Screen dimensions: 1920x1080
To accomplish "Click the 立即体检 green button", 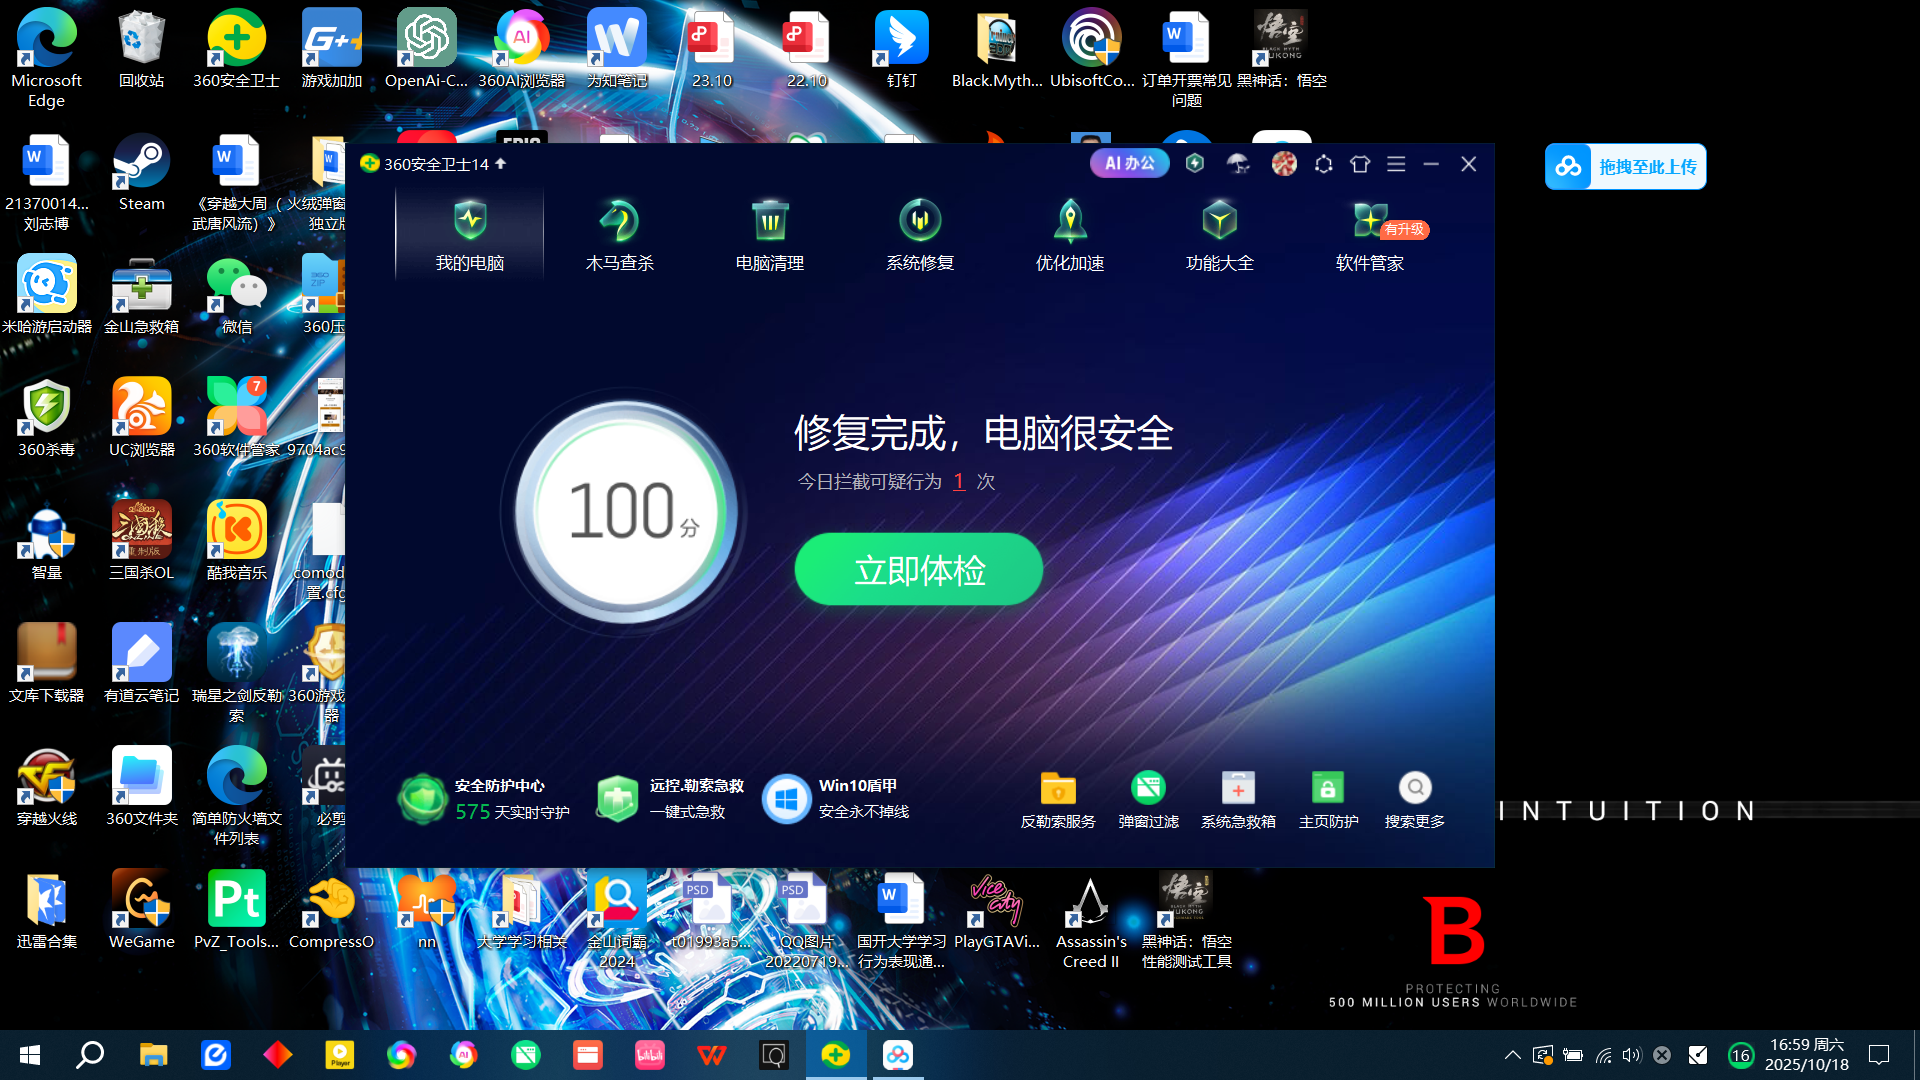I will click(x=919, y=569).
